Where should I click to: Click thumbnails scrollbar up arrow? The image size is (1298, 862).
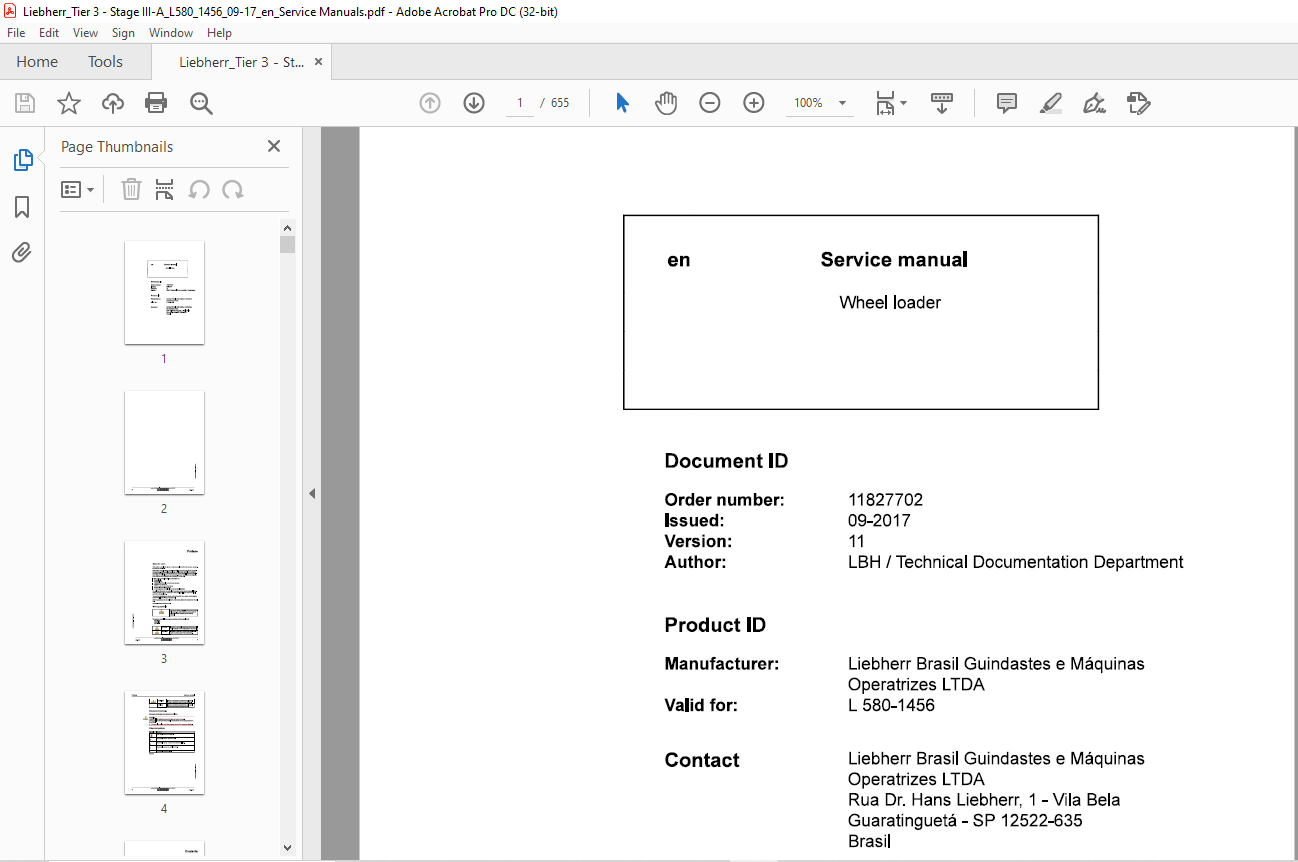pos(288,228)
